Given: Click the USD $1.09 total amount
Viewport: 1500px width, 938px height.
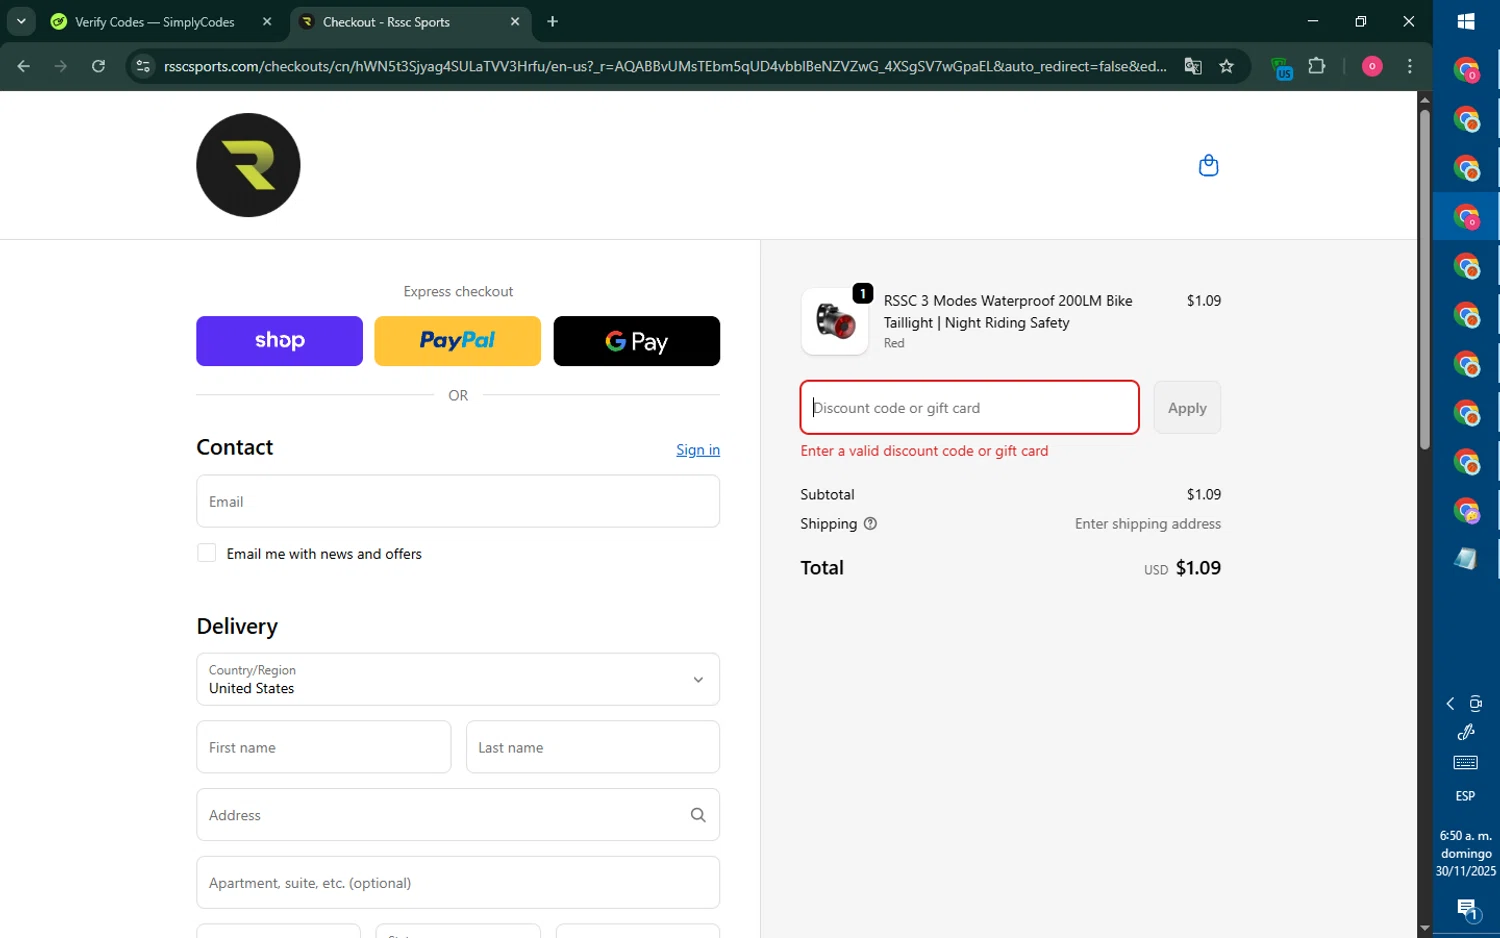Looking at the screenshot, I should [1182, 568].
